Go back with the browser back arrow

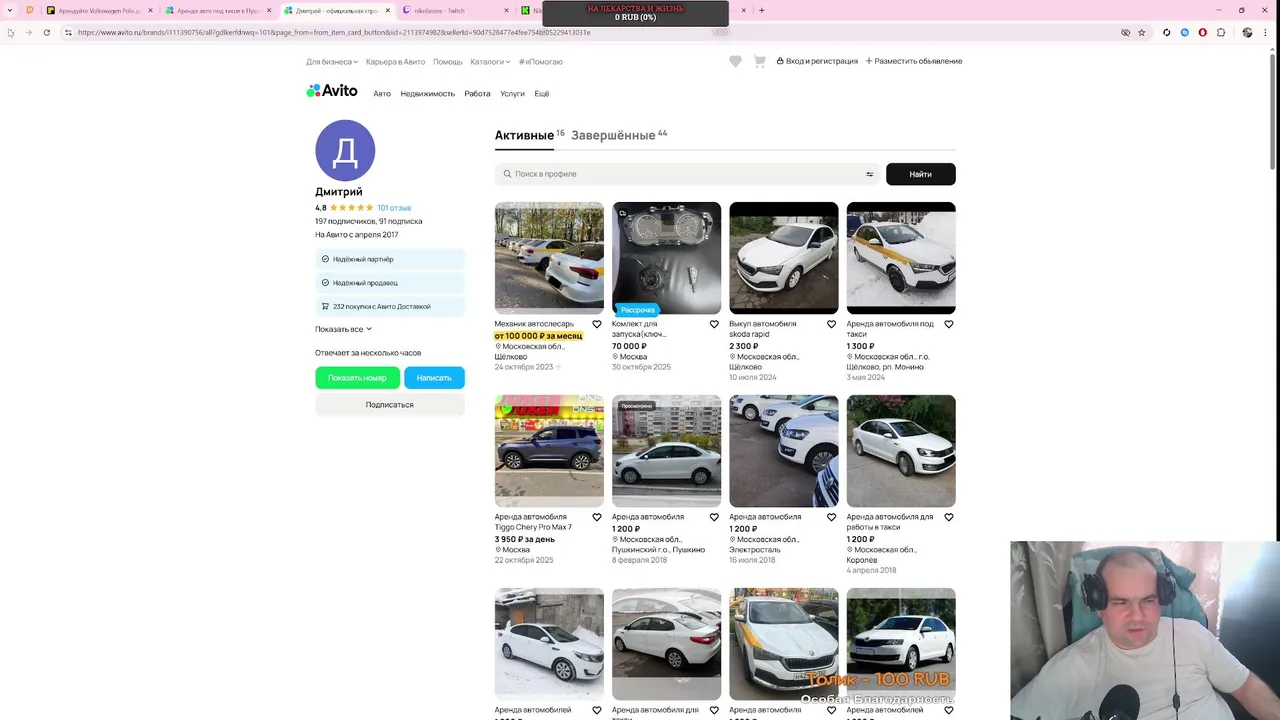(x=10, y=32)
